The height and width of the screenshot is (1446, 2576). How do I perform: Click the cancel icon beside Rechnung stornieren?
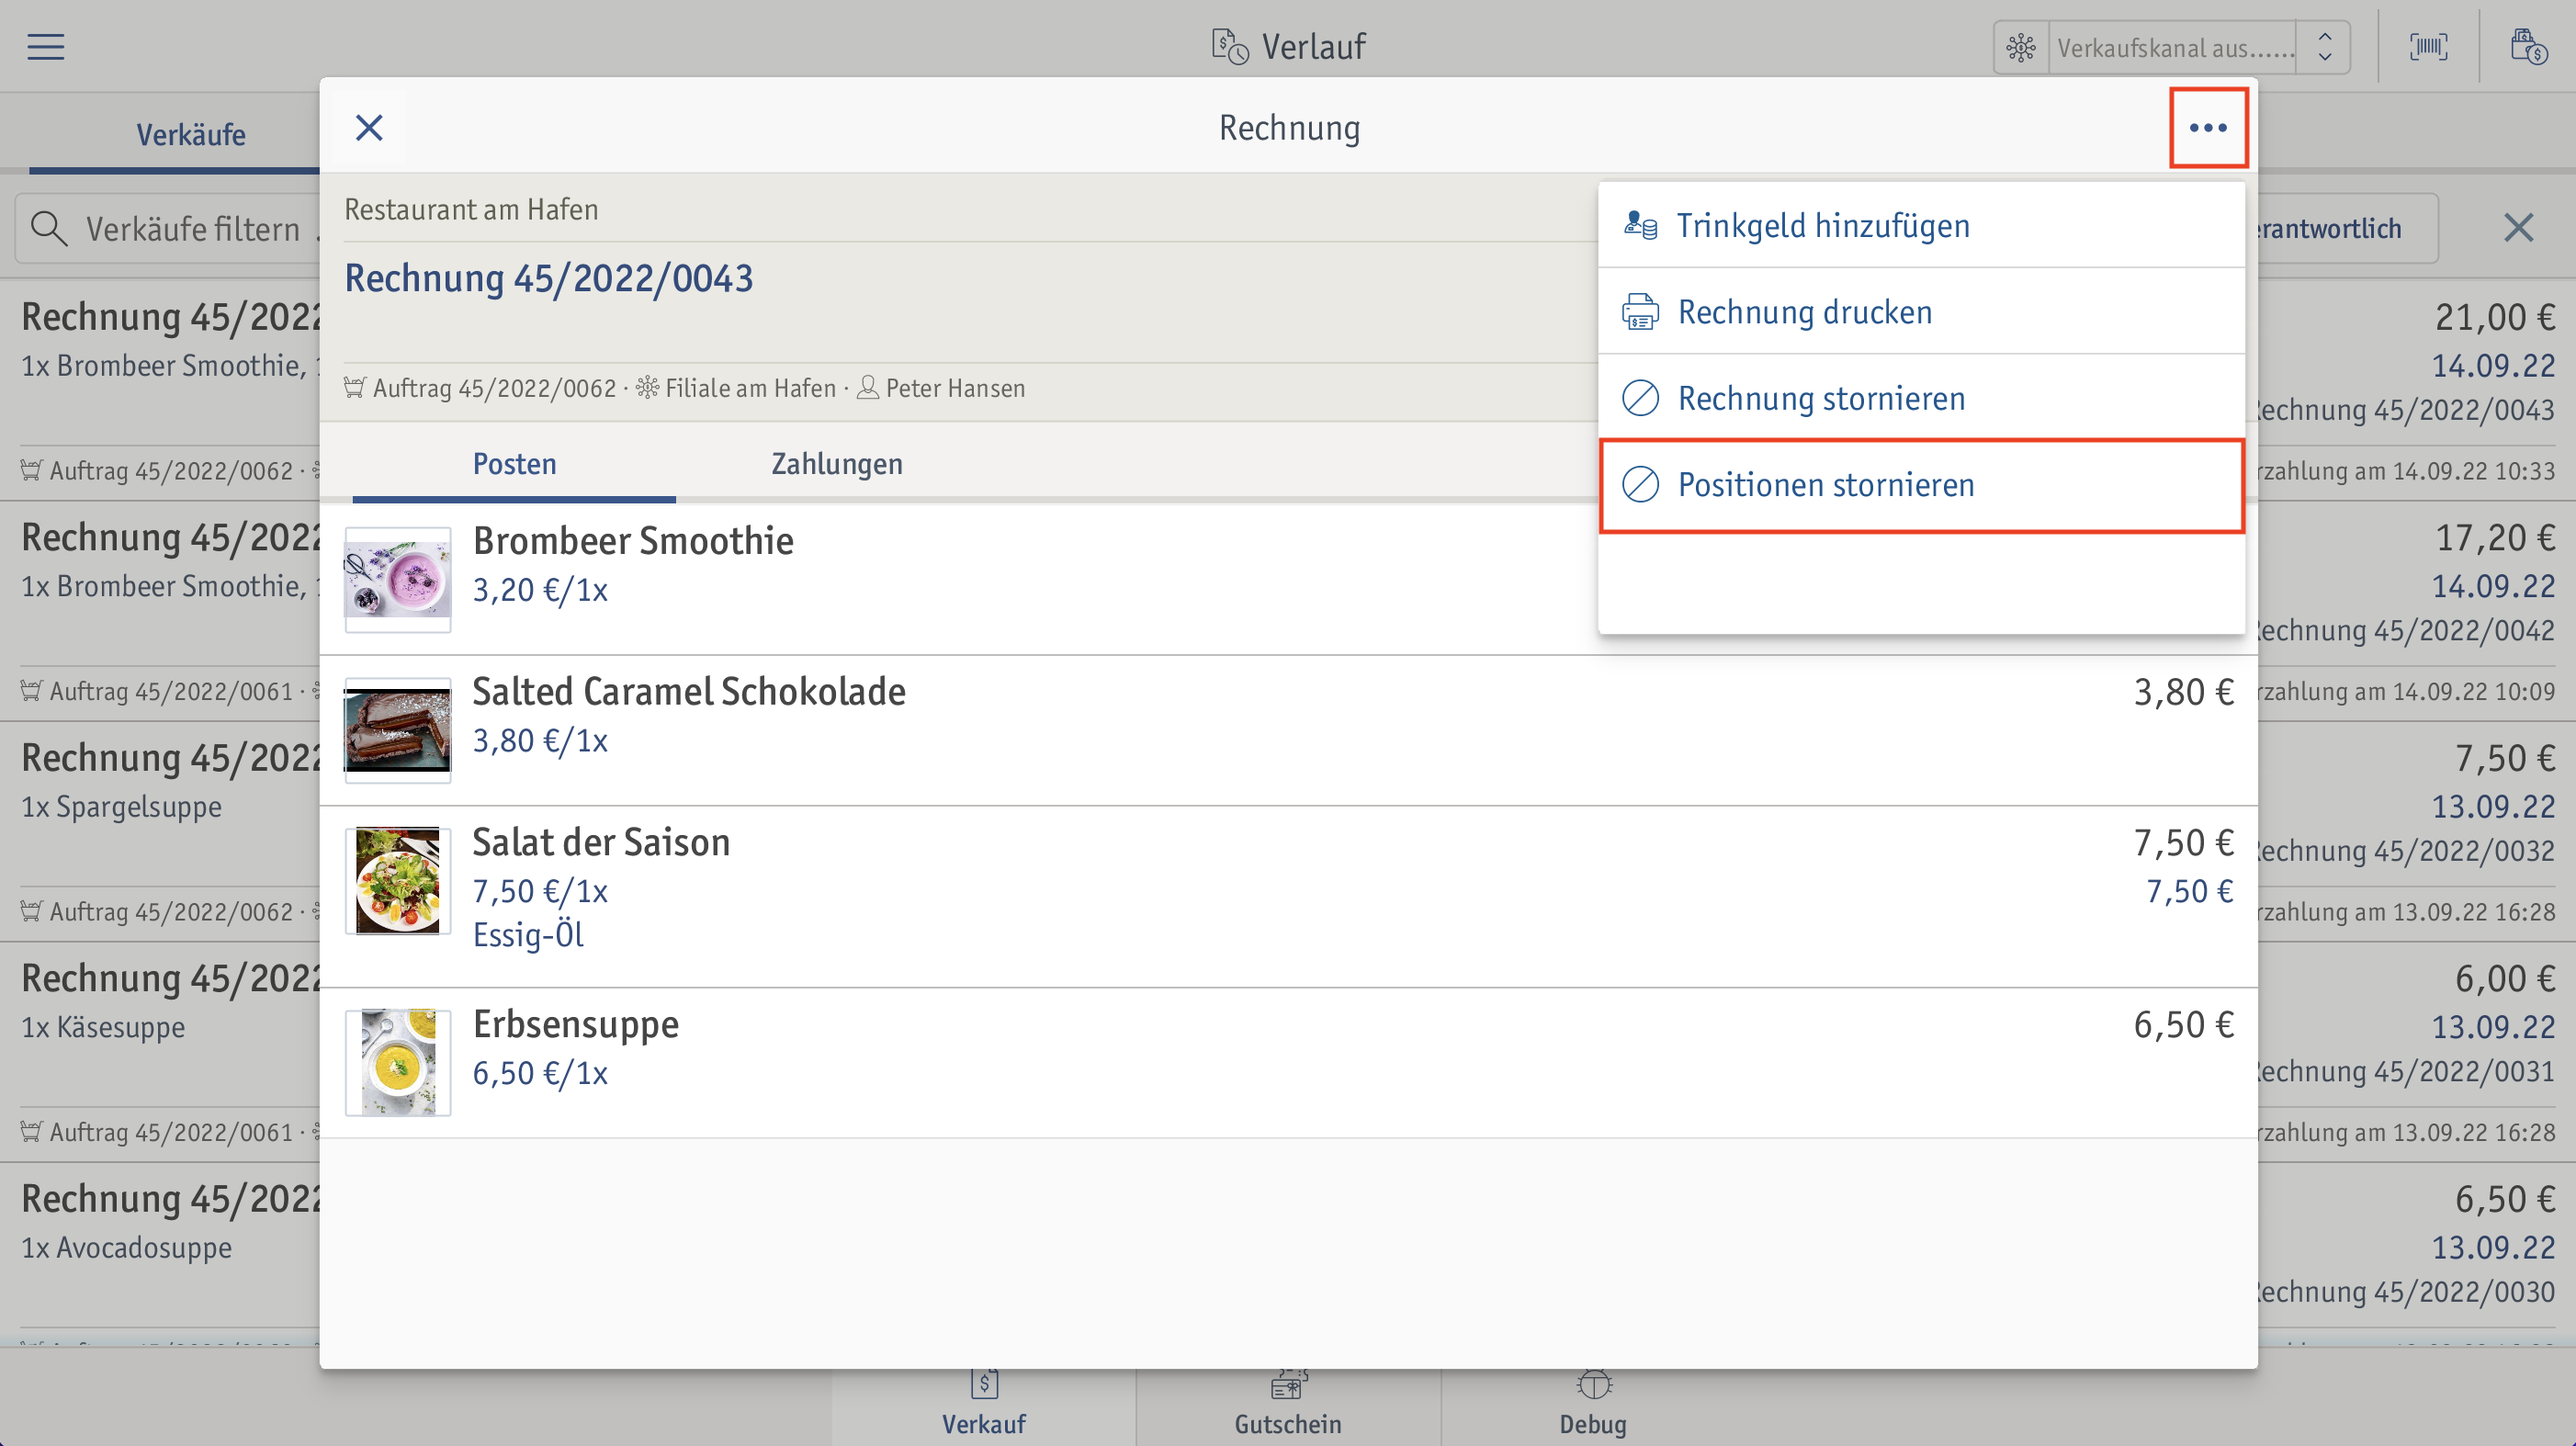tap(1640, 397)
